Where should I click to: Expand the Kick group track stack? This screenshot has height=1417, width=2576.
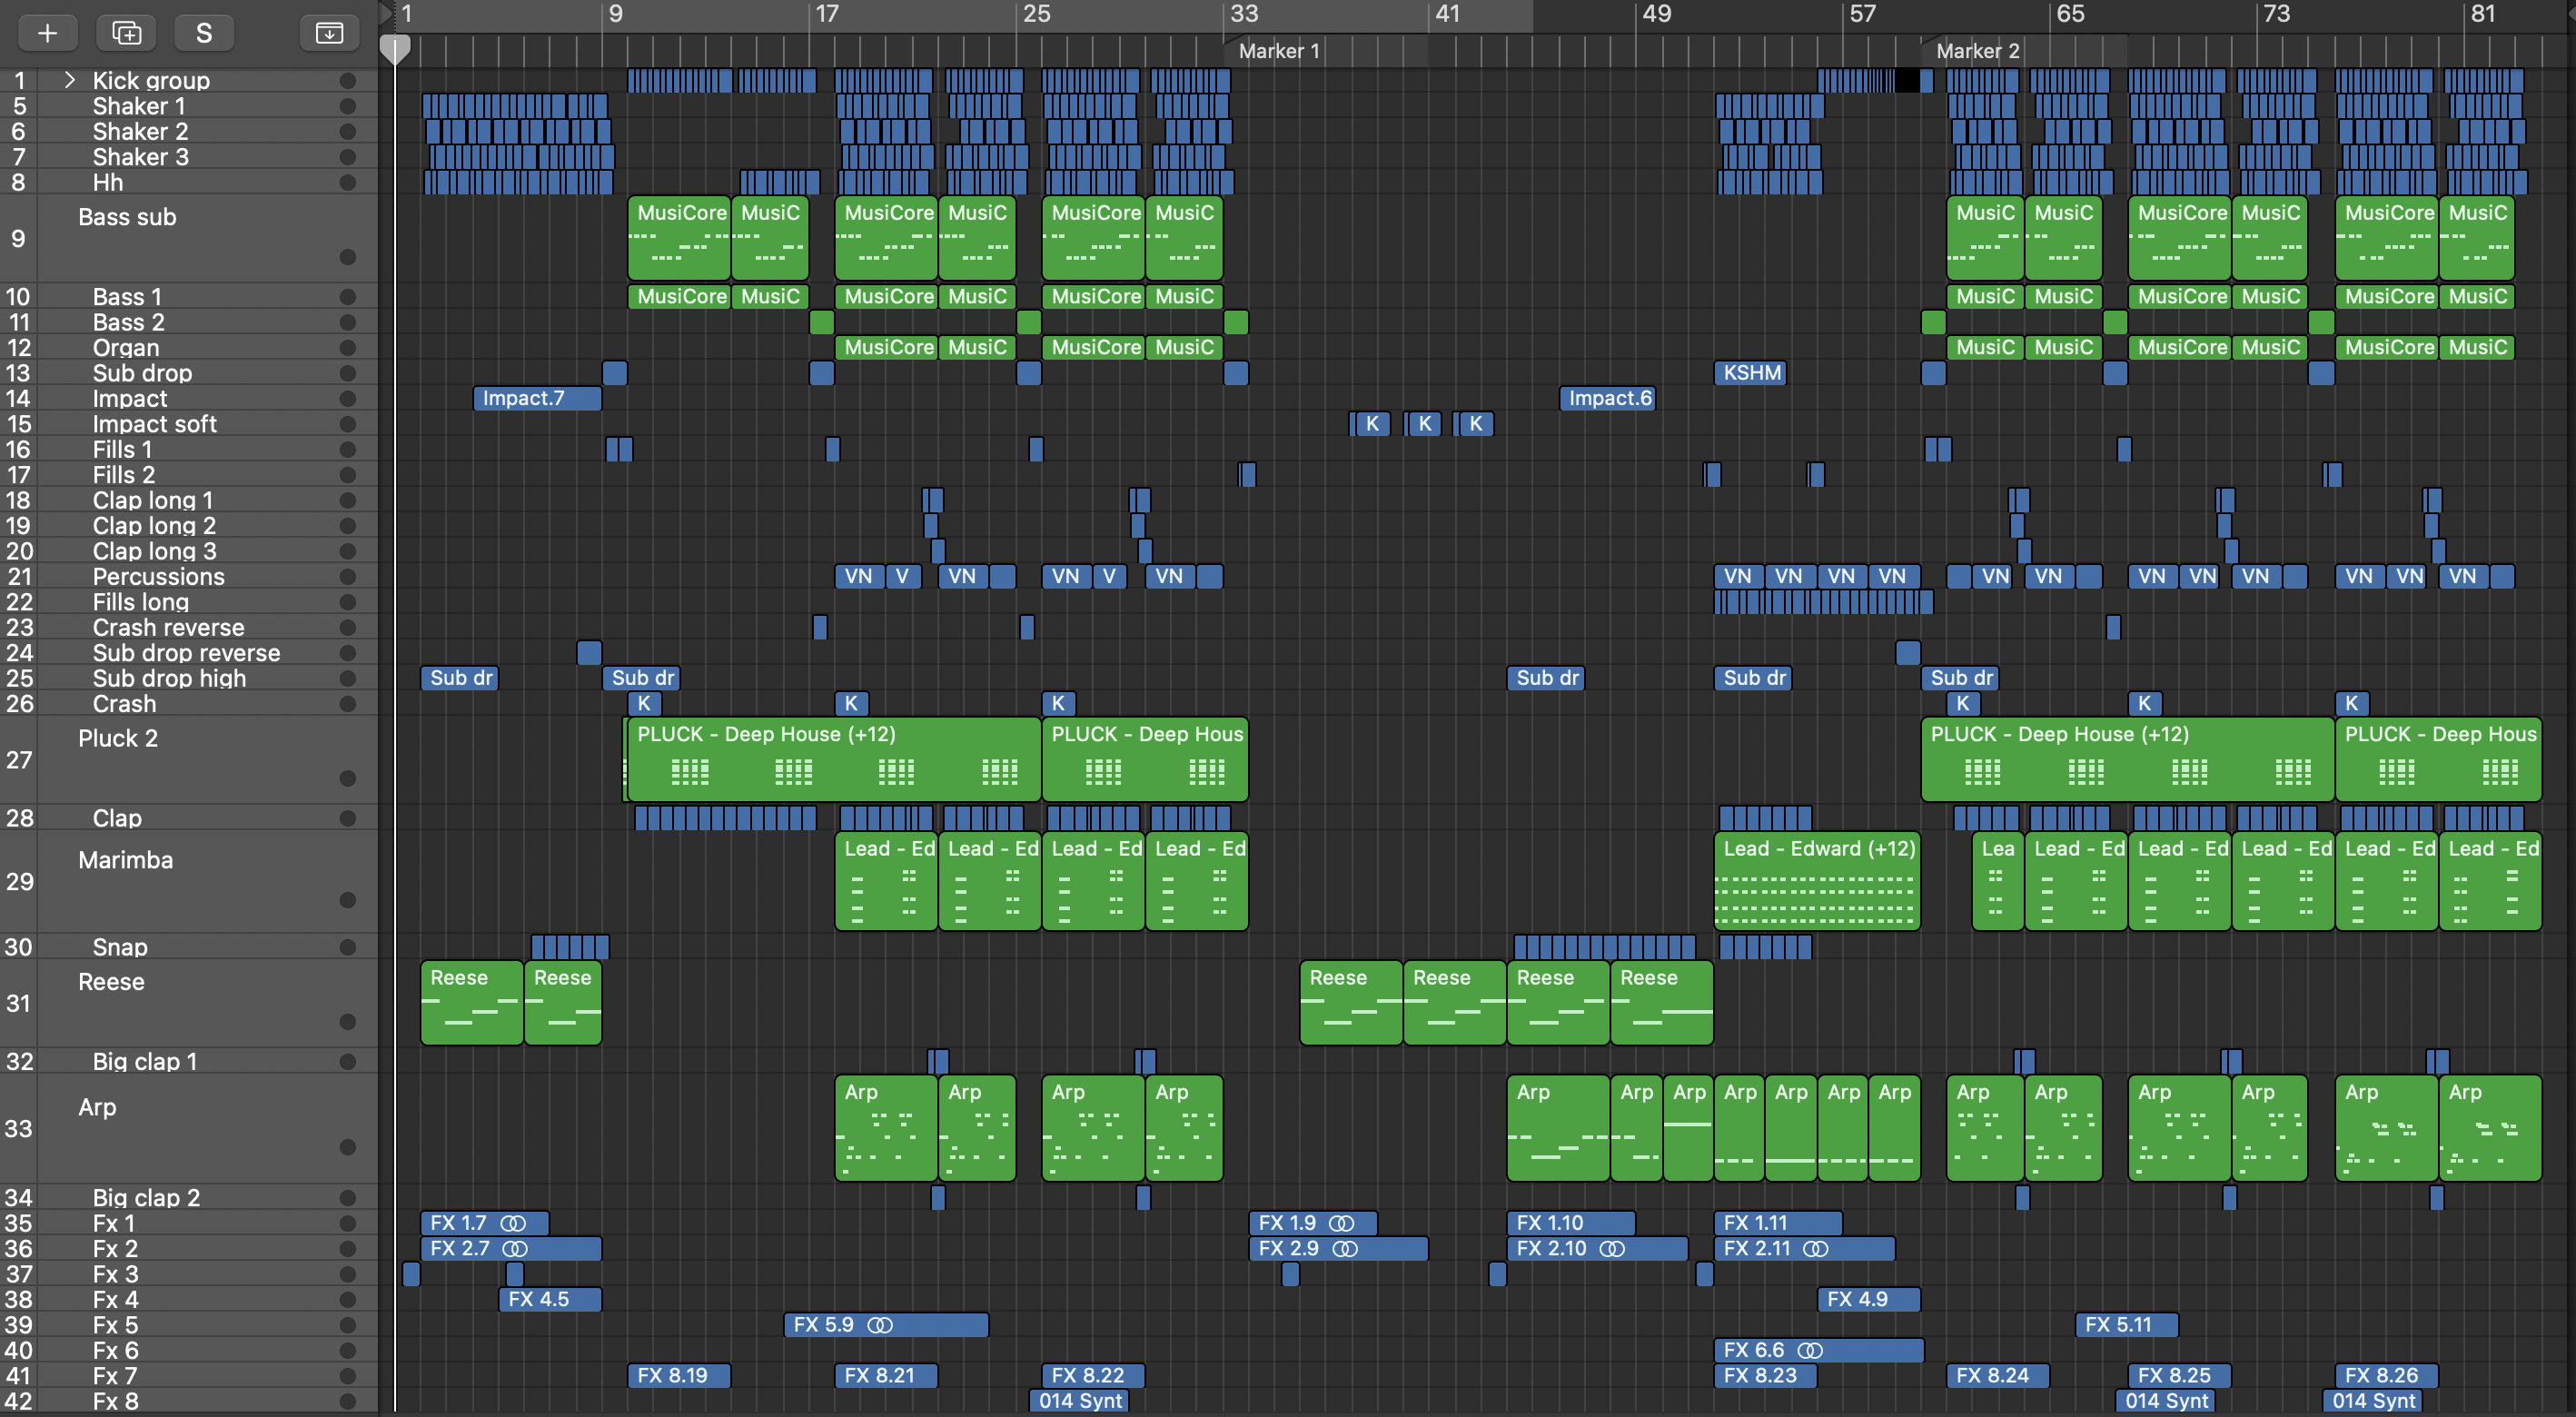70,80
